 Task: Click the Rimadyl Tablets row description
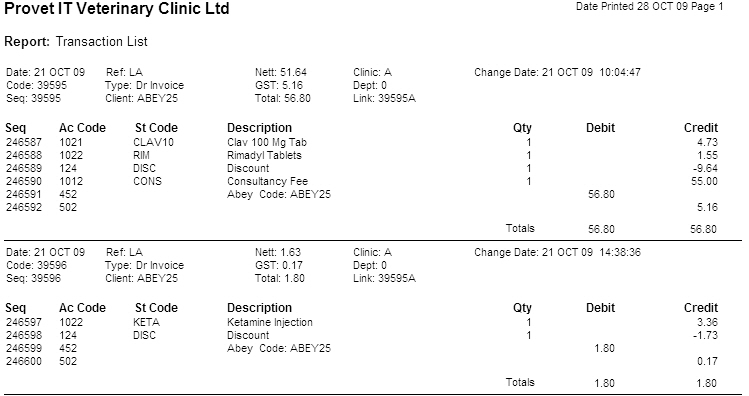coord(265,155)
